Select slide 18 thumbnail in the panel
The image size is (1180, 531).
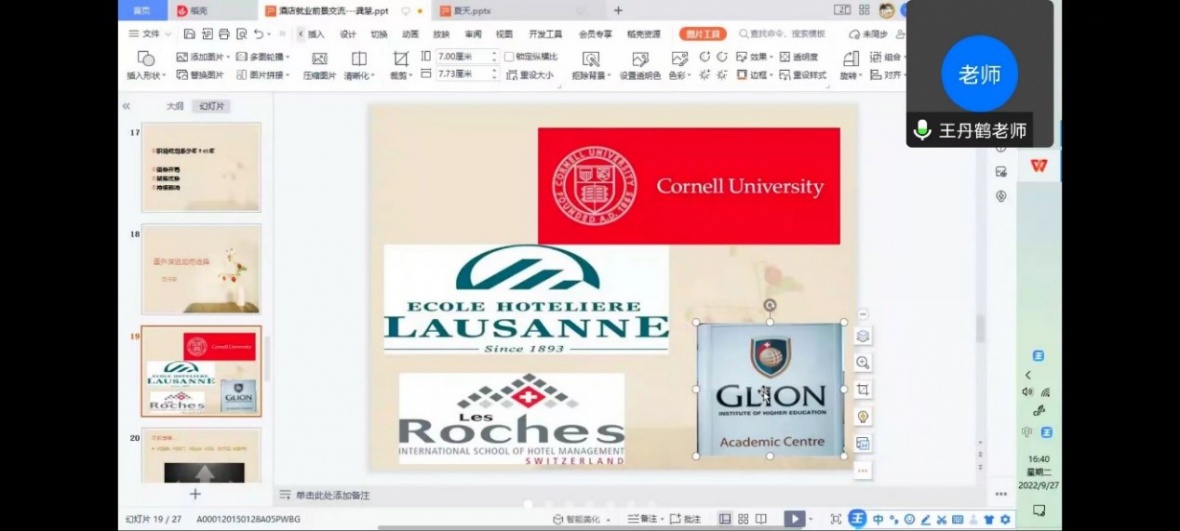201,268
